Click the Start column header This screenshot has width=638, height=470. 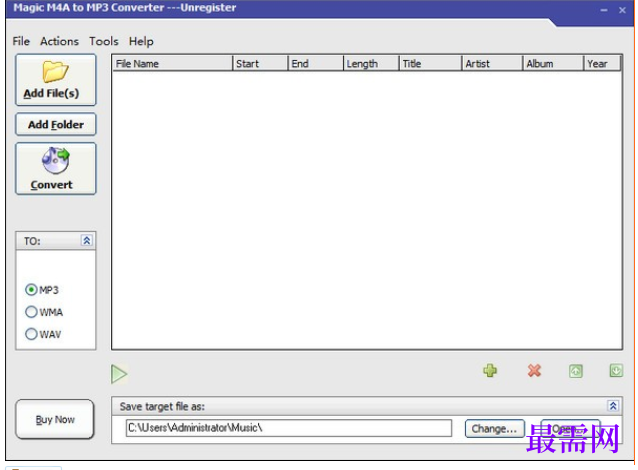pos(260,63)
